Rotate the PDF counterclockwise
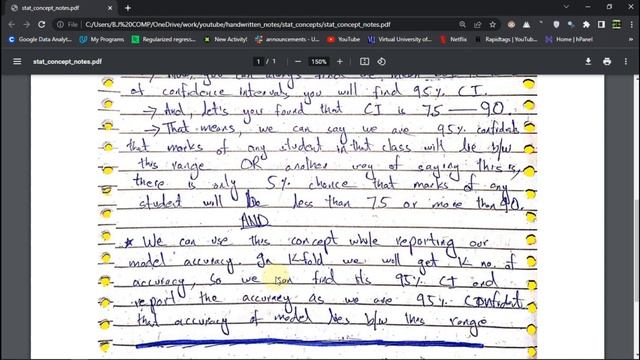This screenshot has width=640, height=360. pyautogui.click(x=381, y=61)
